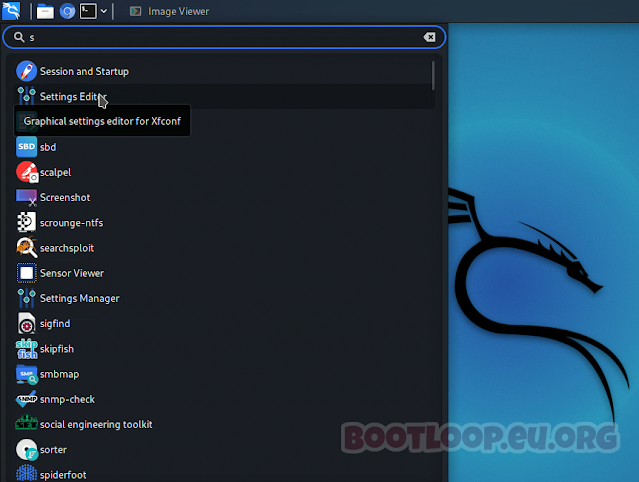
Task: Click into the application search field
Action: tap(224, 37)
